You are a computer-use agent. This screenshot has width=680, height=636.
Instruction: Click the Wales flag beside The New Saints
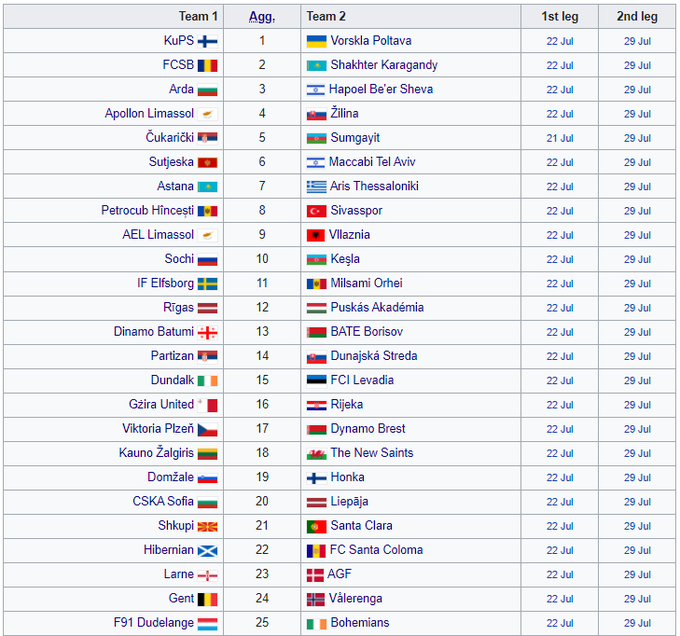pos(316,453)
